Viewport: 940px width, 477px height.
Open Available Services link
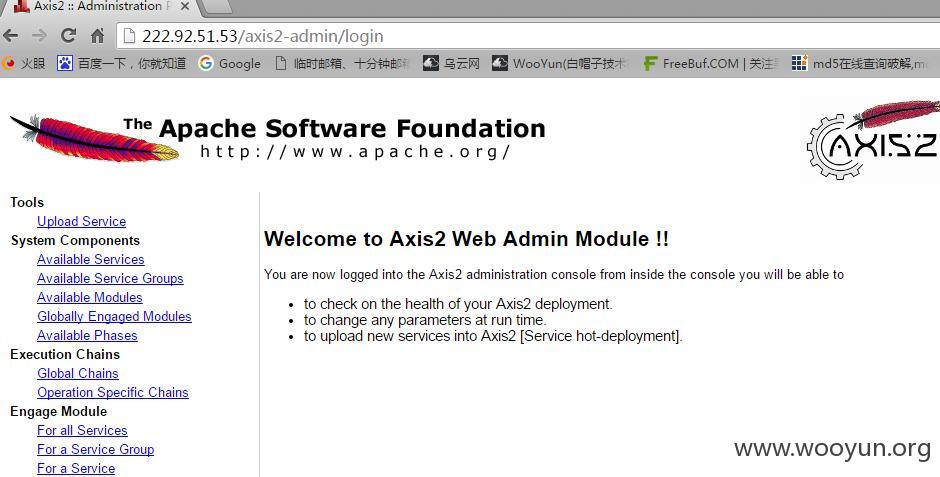coord(91,259)
